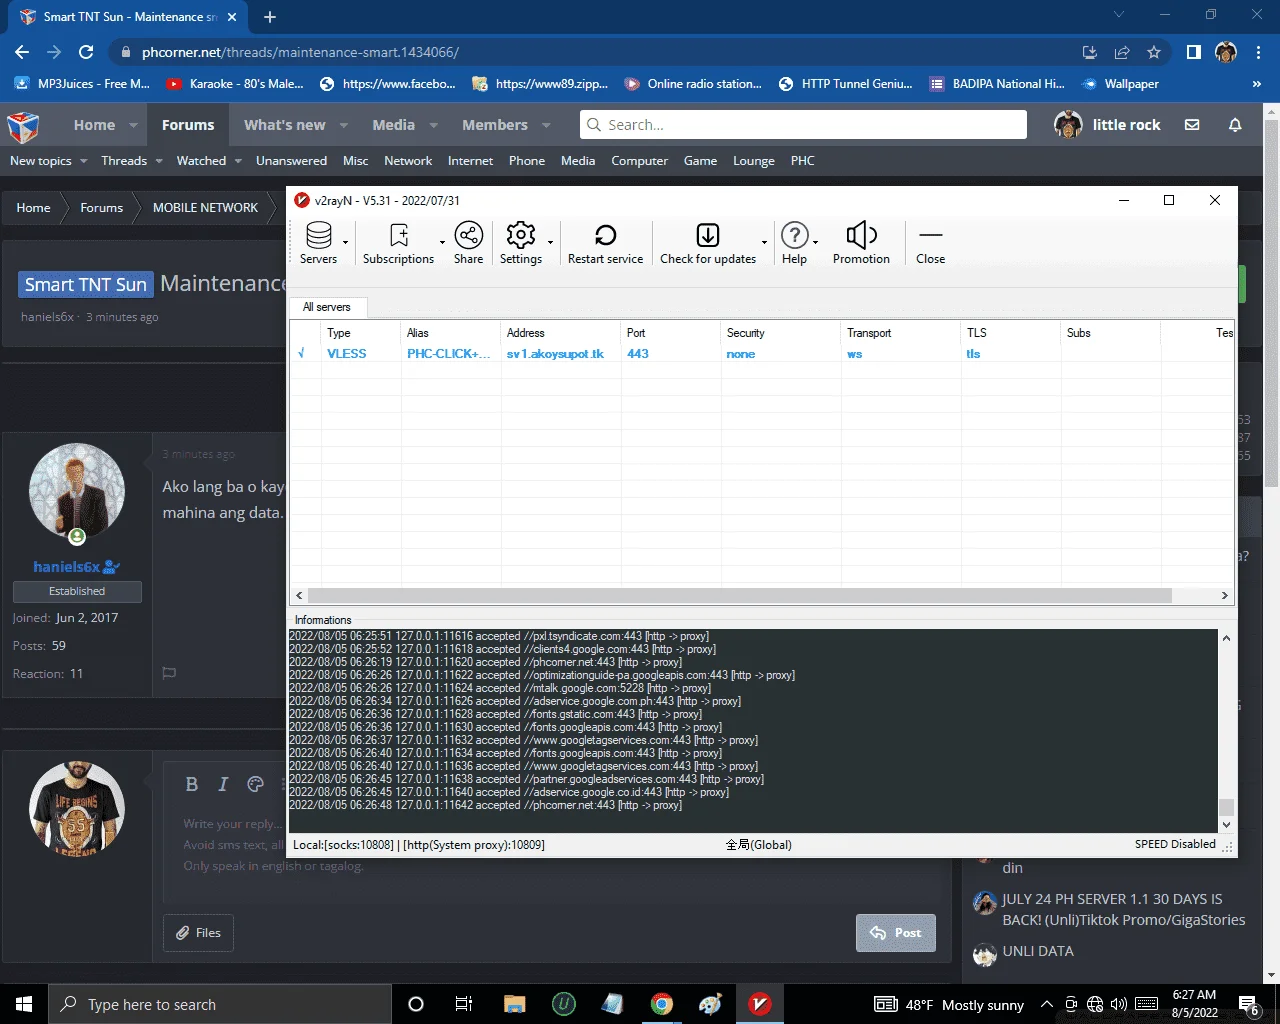This screenshot has height=1024, width=1280.
Task: Show more bookmarks with the chevron
Action: (1257, 84)
